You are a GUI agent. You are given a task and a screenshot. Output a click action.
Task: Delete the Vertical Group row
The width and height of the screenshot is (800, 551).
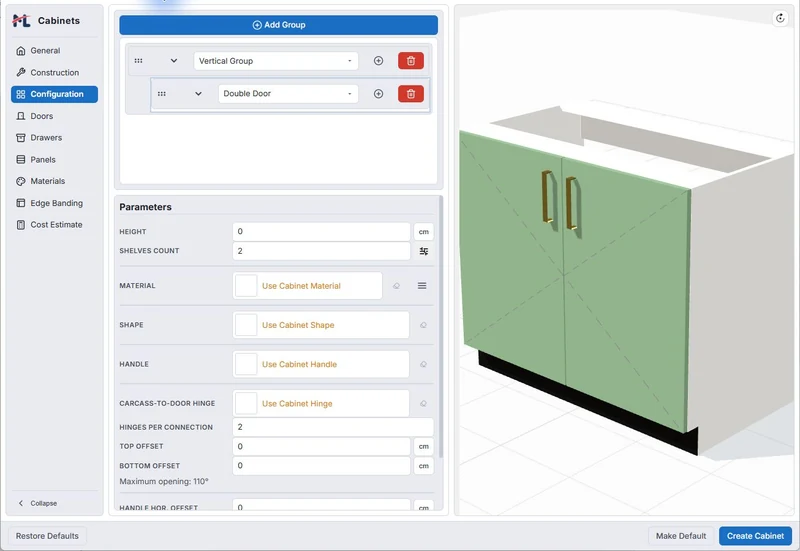click(x=411, y=61)
